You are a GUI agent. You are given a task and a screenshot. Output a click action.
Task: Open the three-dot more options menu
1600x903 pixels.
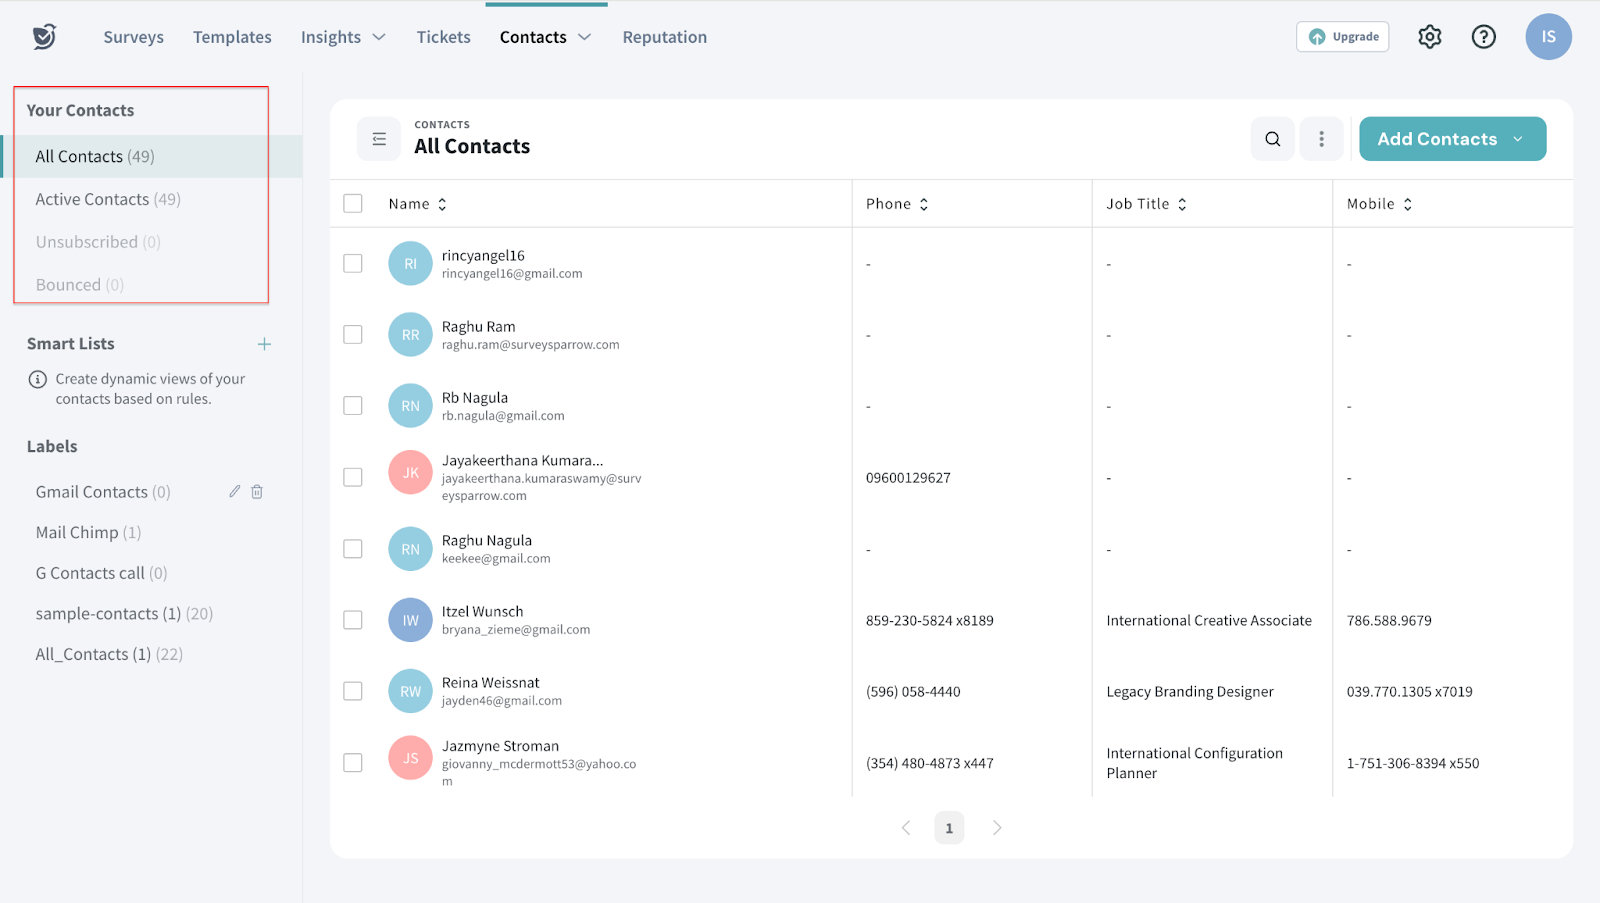point(1321,139)
